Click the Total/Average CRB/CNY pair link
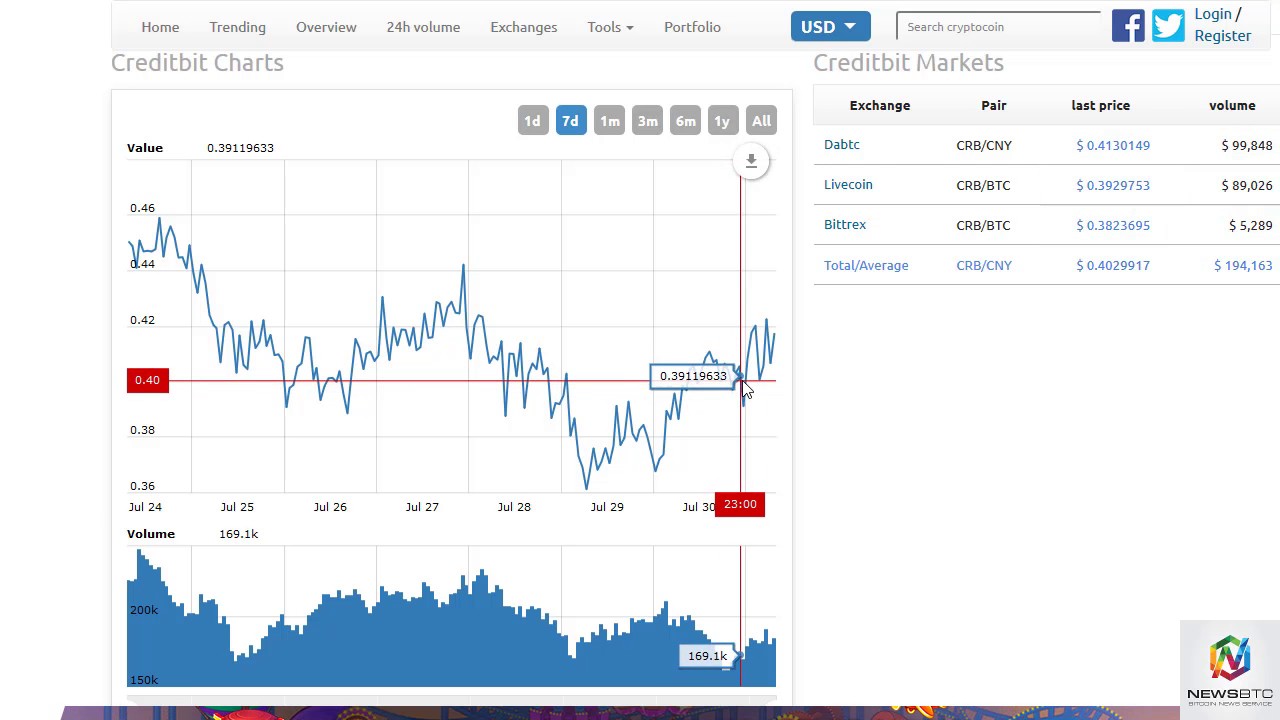Image resolution: width=1280 pixels, height=720 pixels. (x=984, y=265)
